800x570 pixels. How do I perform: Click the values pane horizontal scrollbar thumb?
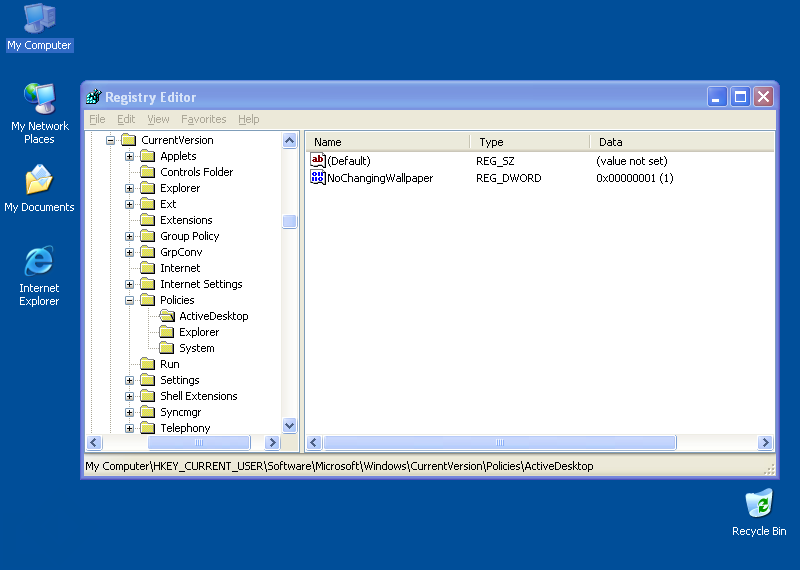coord(500,442)
